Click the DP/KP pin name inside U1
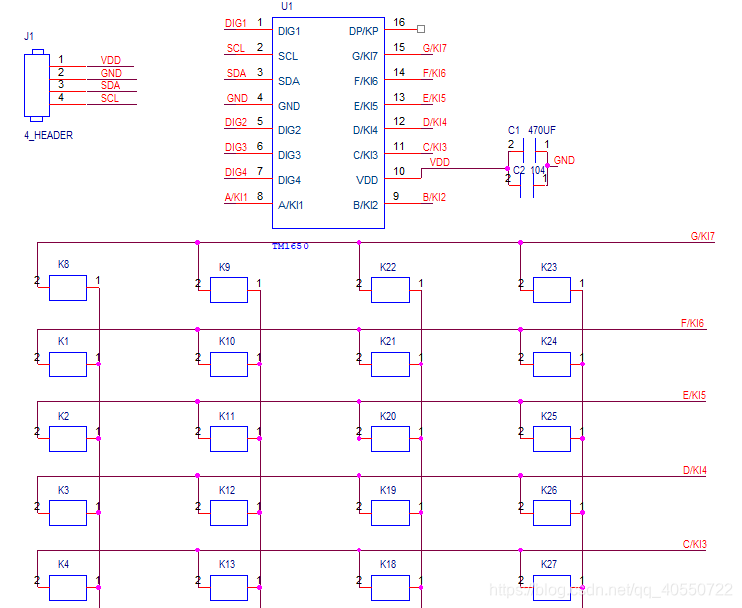 click(363, 31)
